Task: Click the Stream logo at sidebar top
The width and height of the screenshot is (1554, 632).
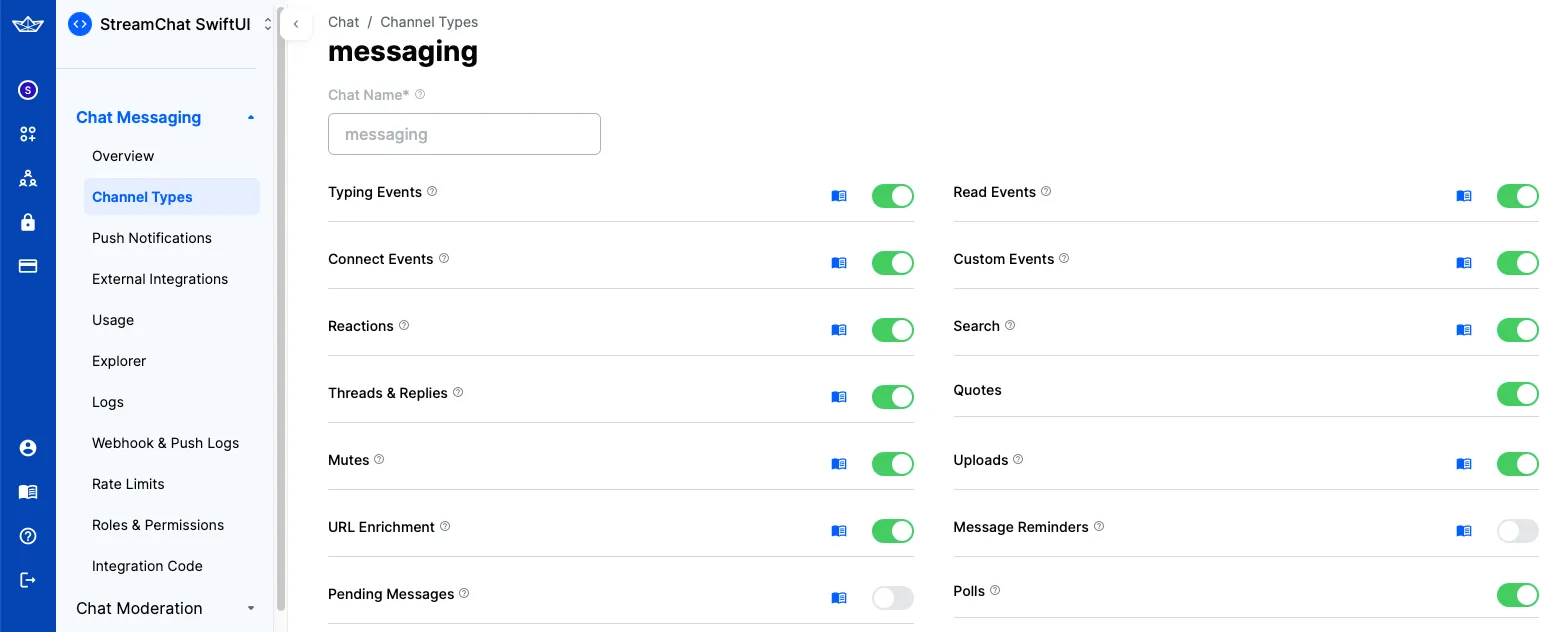Action: pos(27,25)
